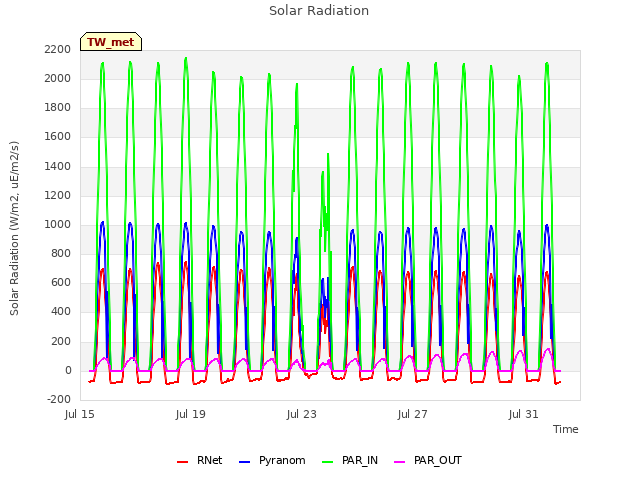This screenshot has height=480, width=640.
Task: Click the 1400 y-axis tick label
Action: point(58,166)
